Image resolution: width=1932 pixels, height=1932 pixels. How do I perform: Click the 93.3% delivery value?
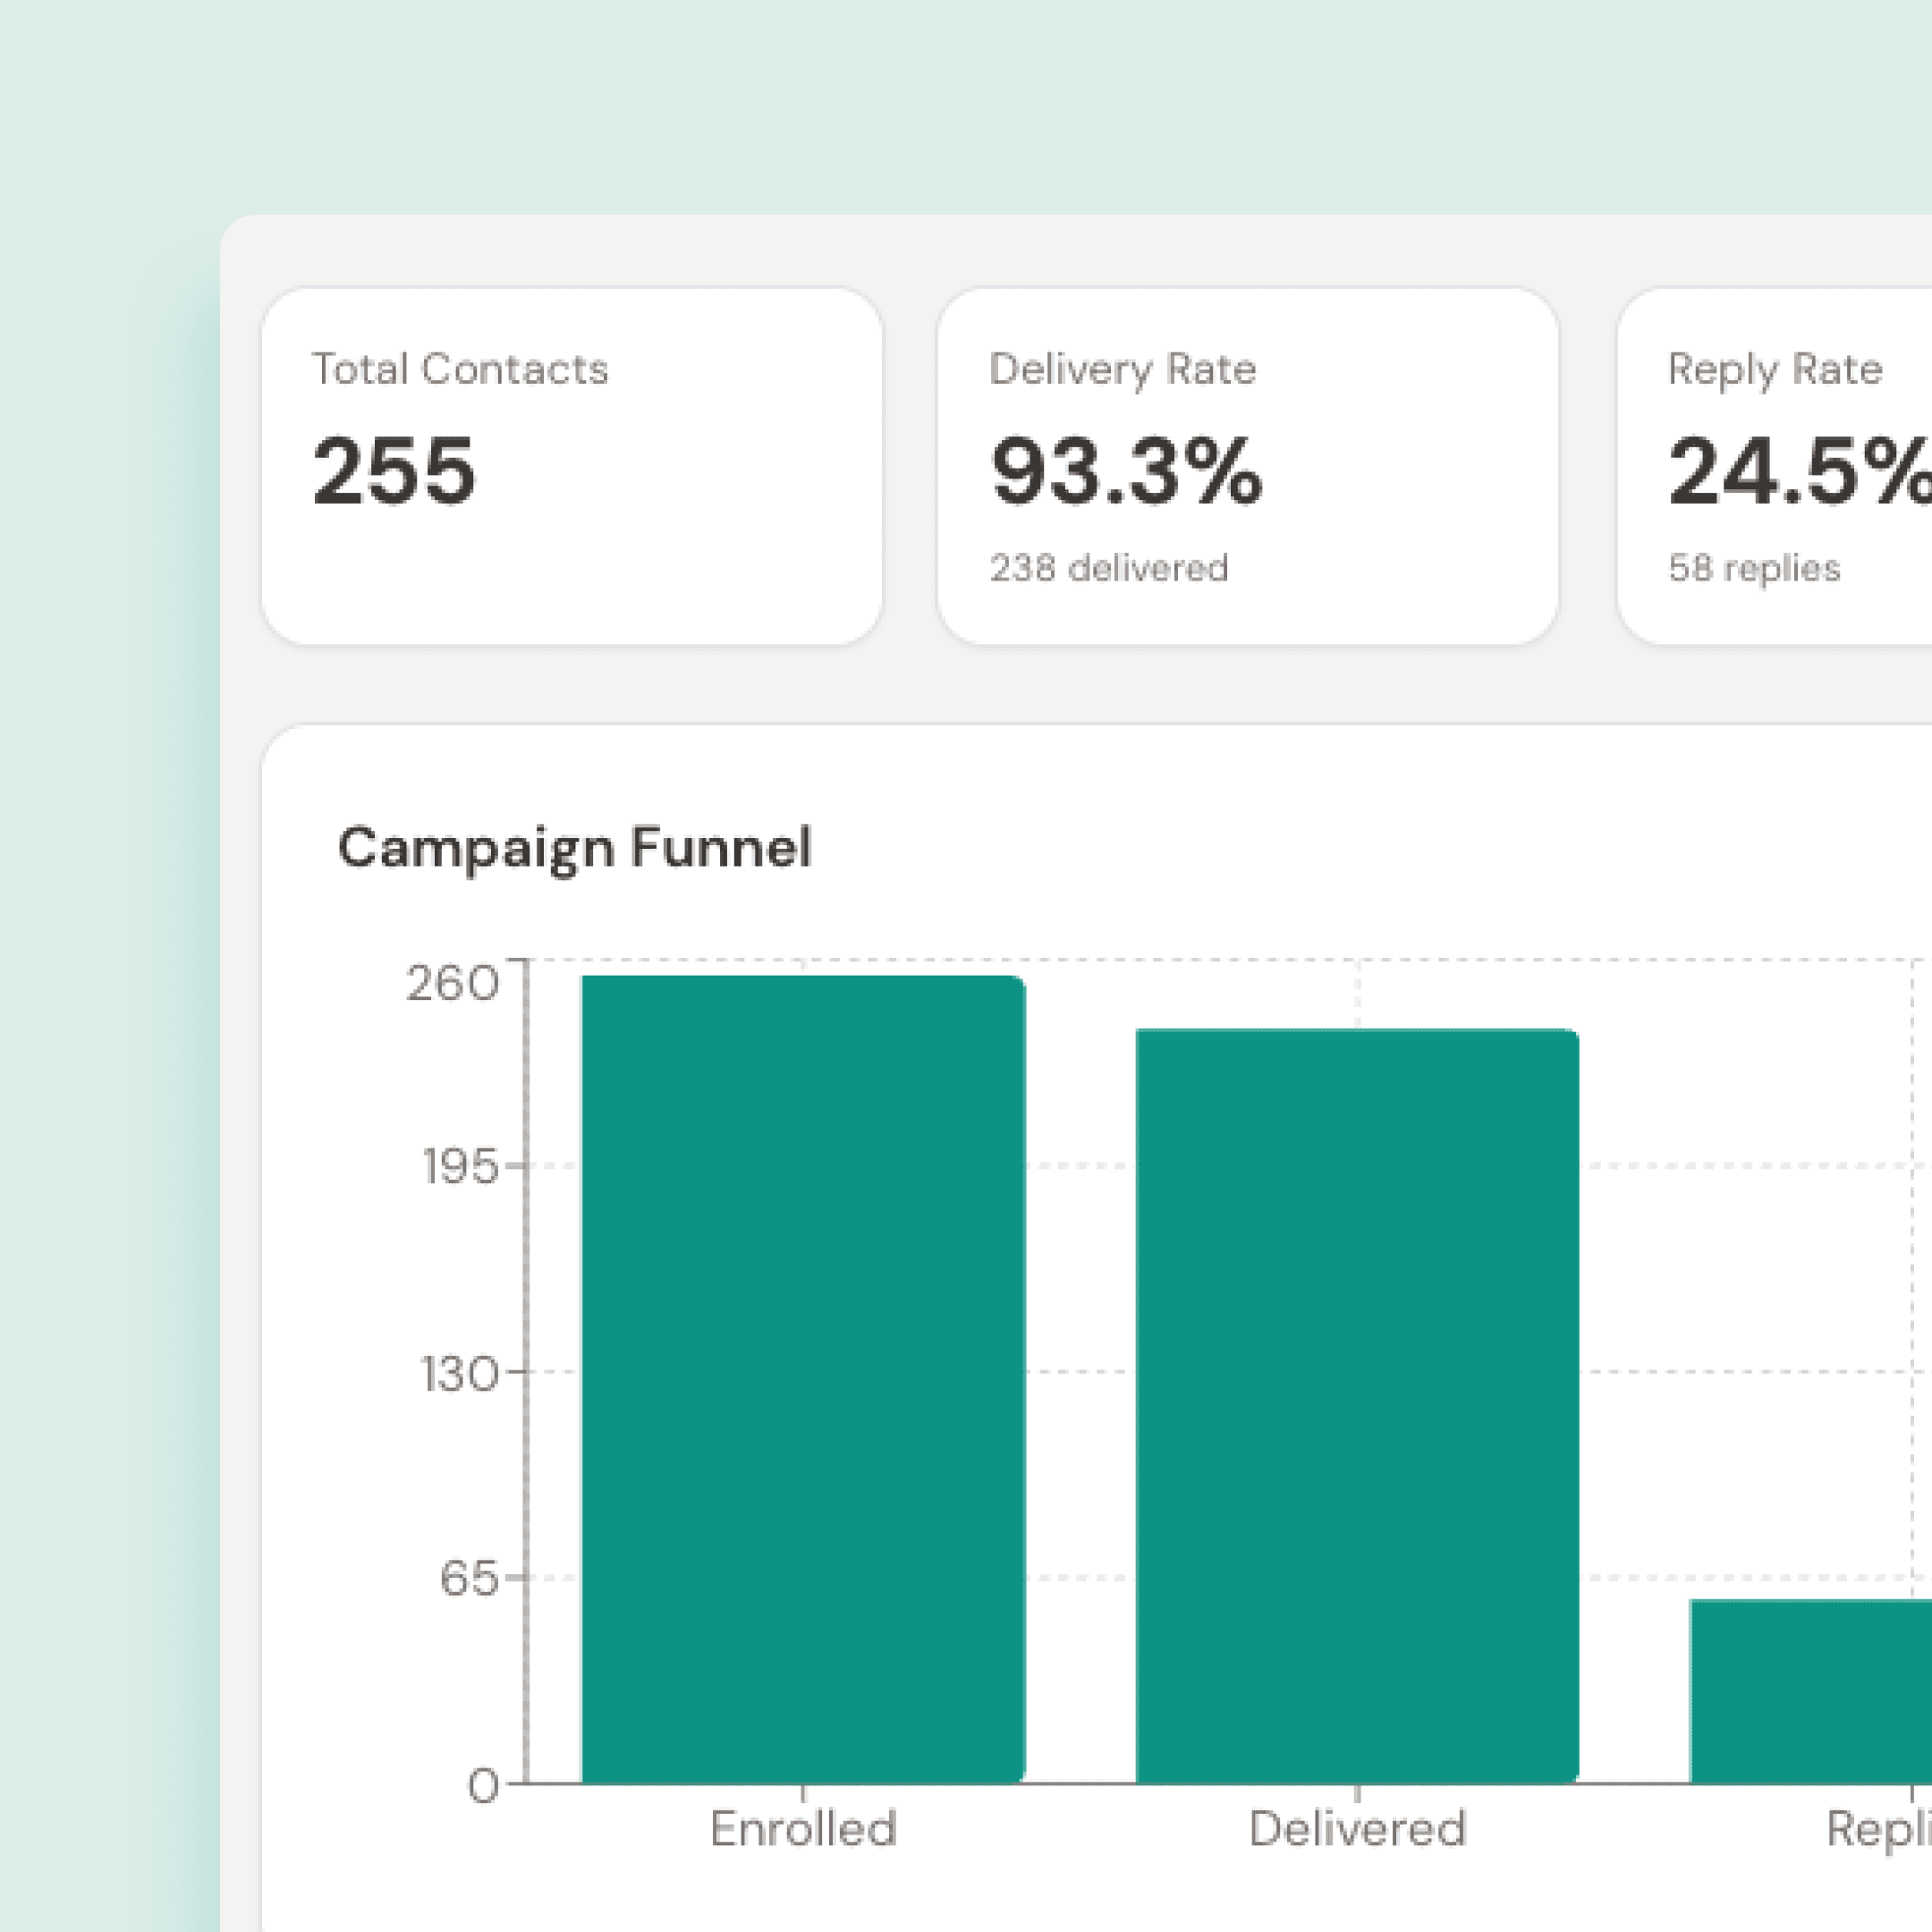(1126, 471)
